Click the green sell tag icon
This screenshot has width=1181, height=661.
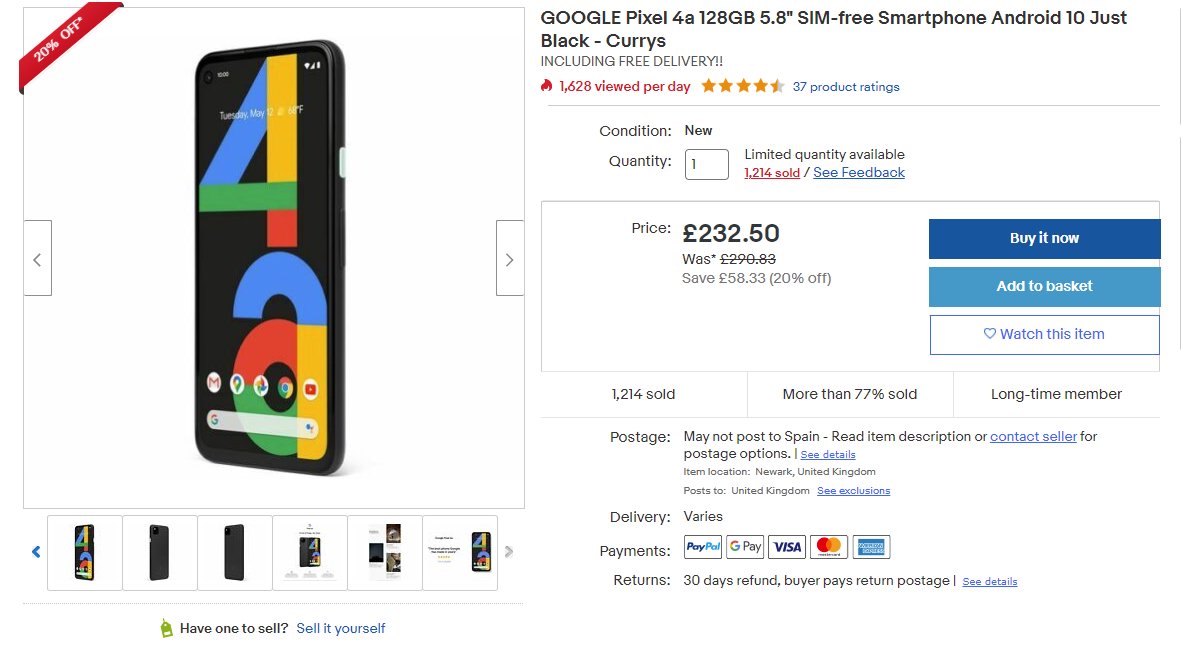[166, 628]
